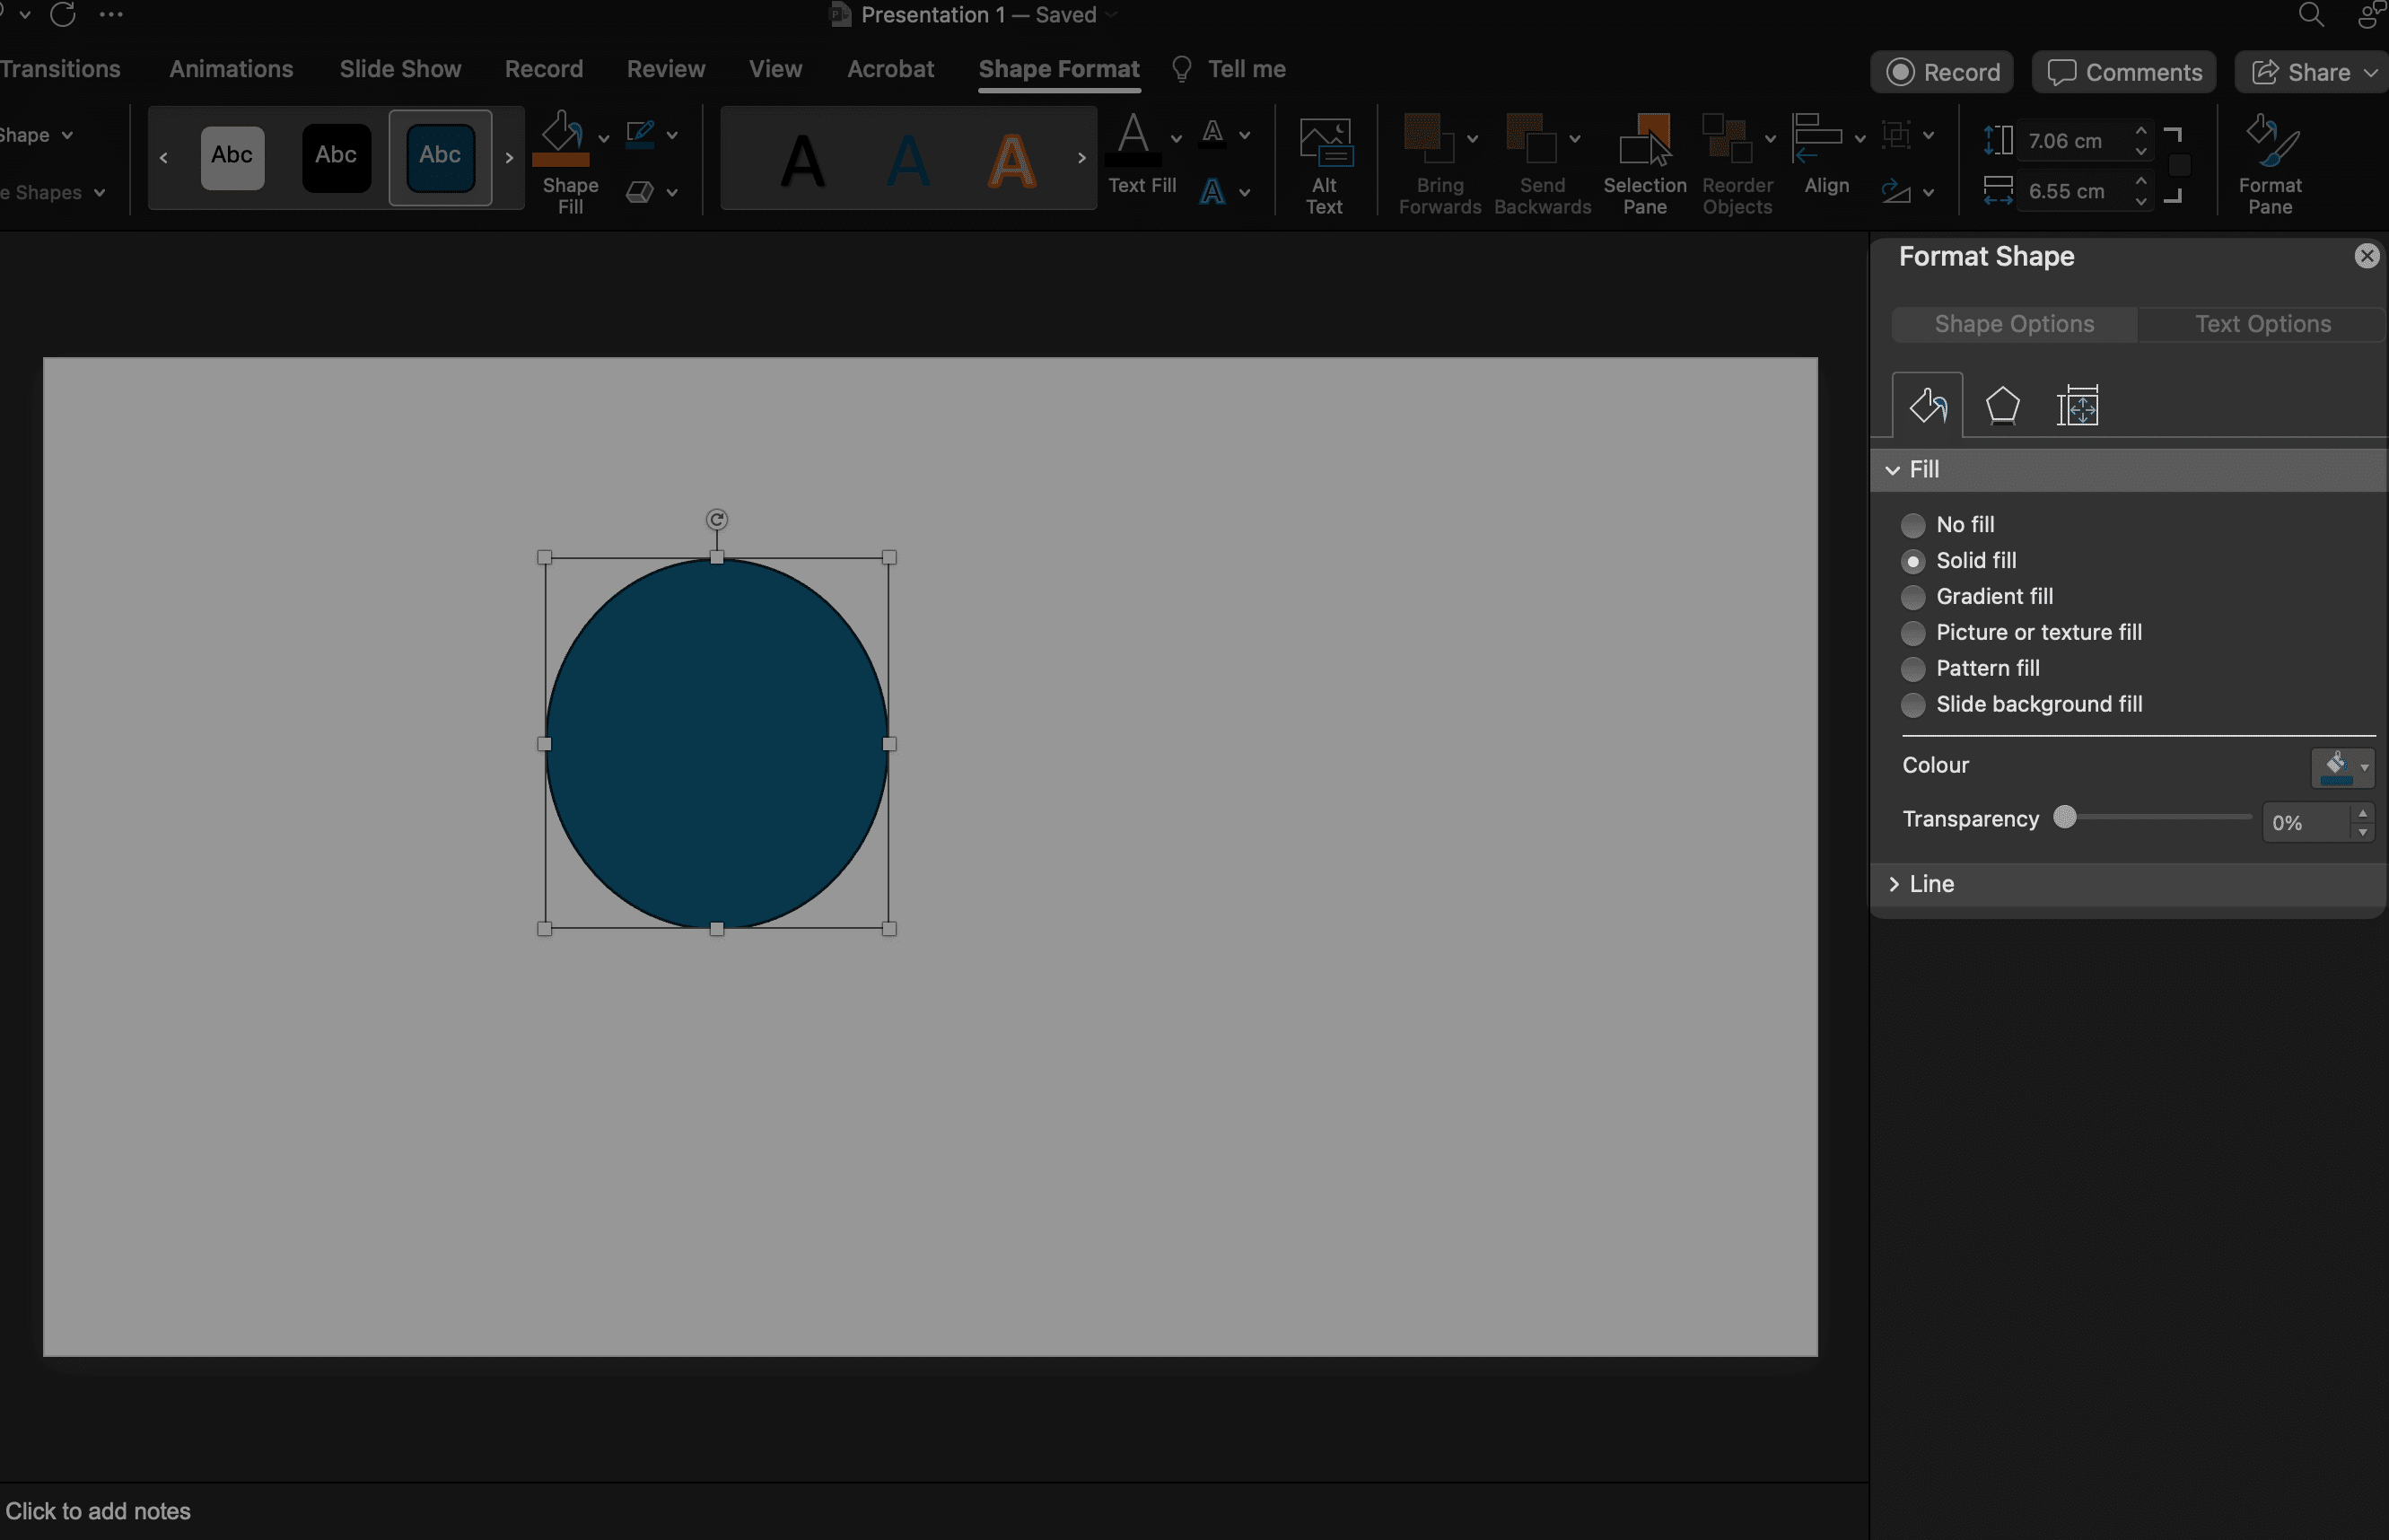Open the Transitions tab

[x=60, y=69]
